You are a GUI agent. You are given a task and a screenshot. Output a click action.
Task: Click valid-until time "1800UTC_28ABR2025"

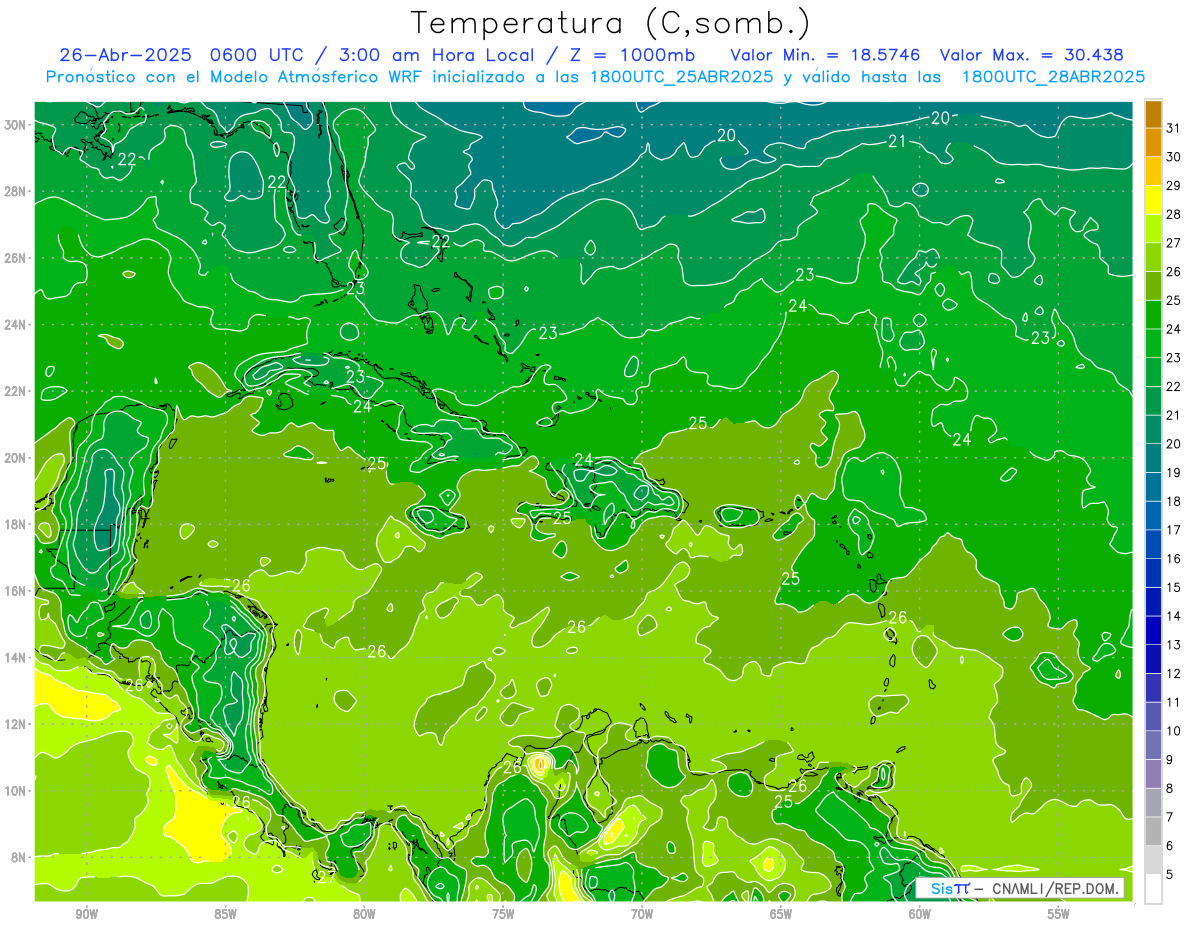[x=1053, y=76]
